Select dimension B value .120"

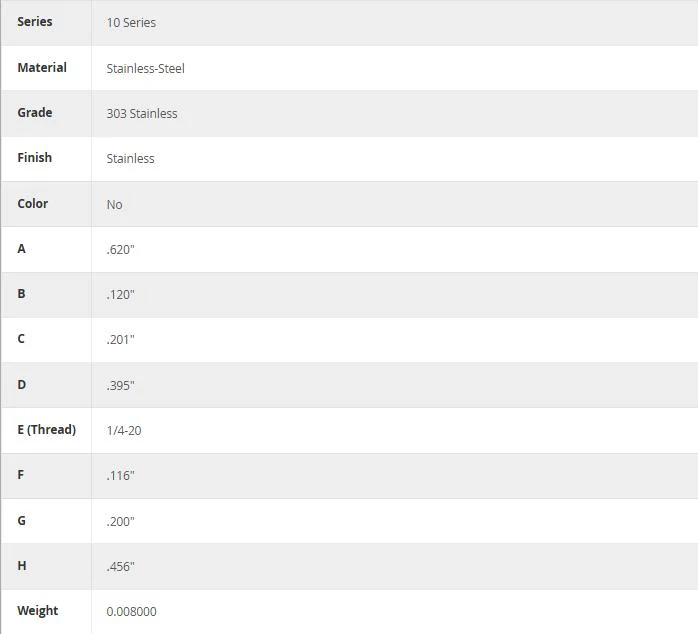point(120,294)
